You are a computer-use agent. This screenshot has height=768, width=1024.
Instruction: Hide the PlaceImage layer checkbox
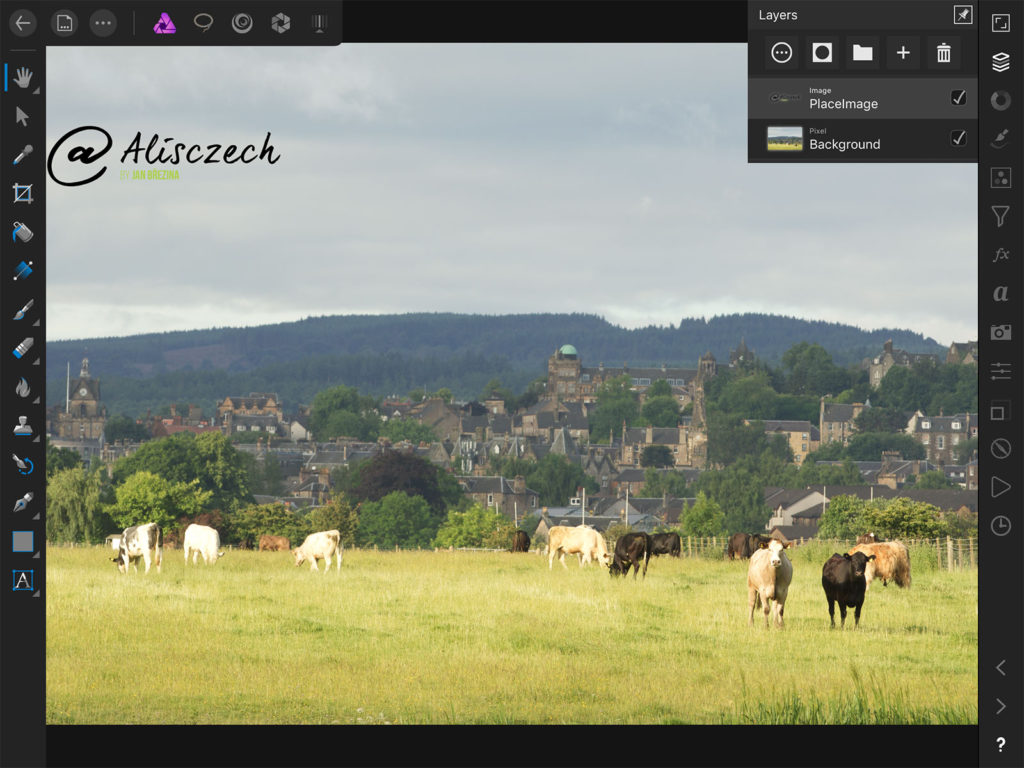pos(958,98)
